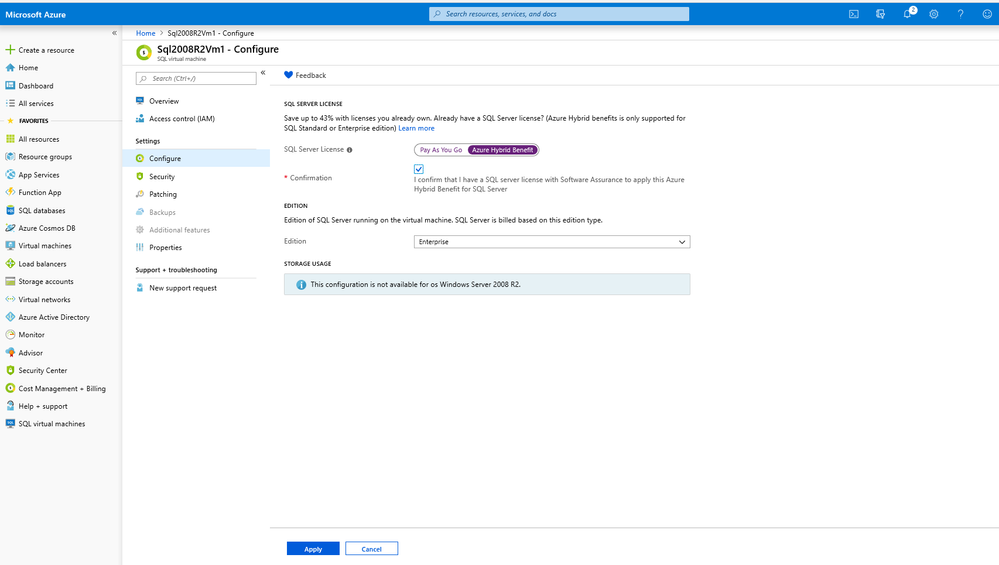Open Dashboard icon in sidebar
999x565 pixels.
click(x=10, y=85)
